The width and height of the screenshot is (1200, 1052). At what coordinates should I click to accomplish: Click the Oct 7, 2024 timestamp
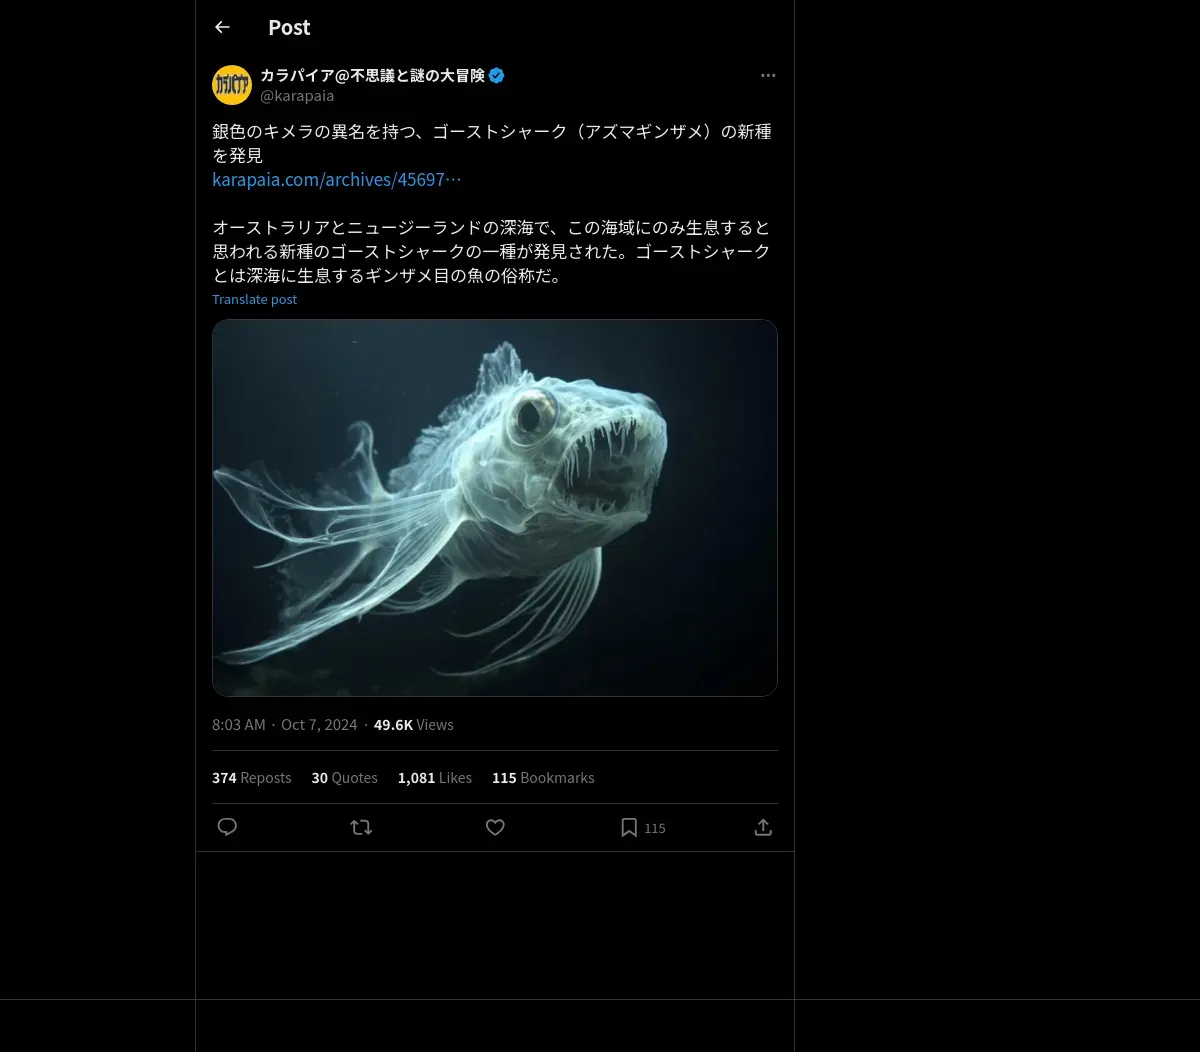(x=319, y=724)
